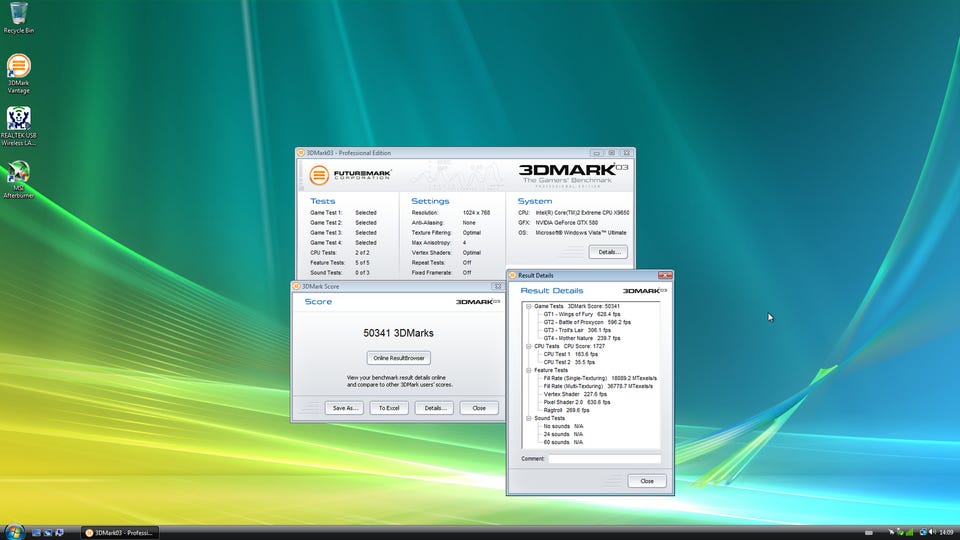Click Close button in 3DMark Score window
This screenshot has width=960, height=540.
tap(479, 408)
